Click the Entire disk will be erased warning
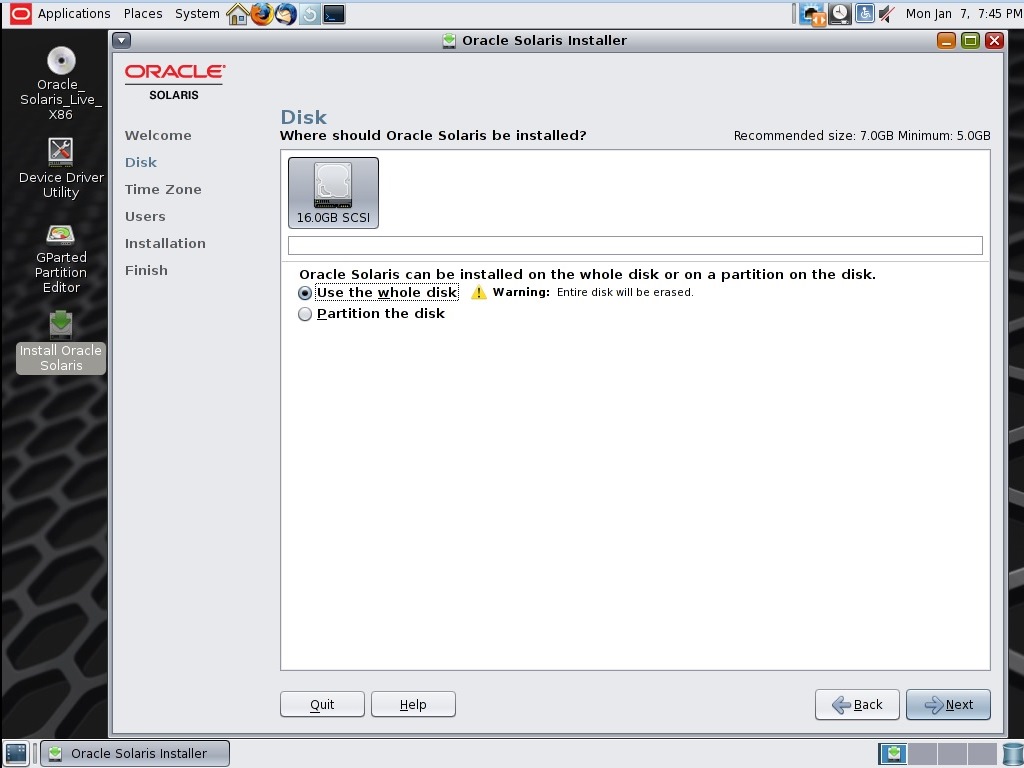This screenshot has height=768, width=1024. [x=625, y=293]
